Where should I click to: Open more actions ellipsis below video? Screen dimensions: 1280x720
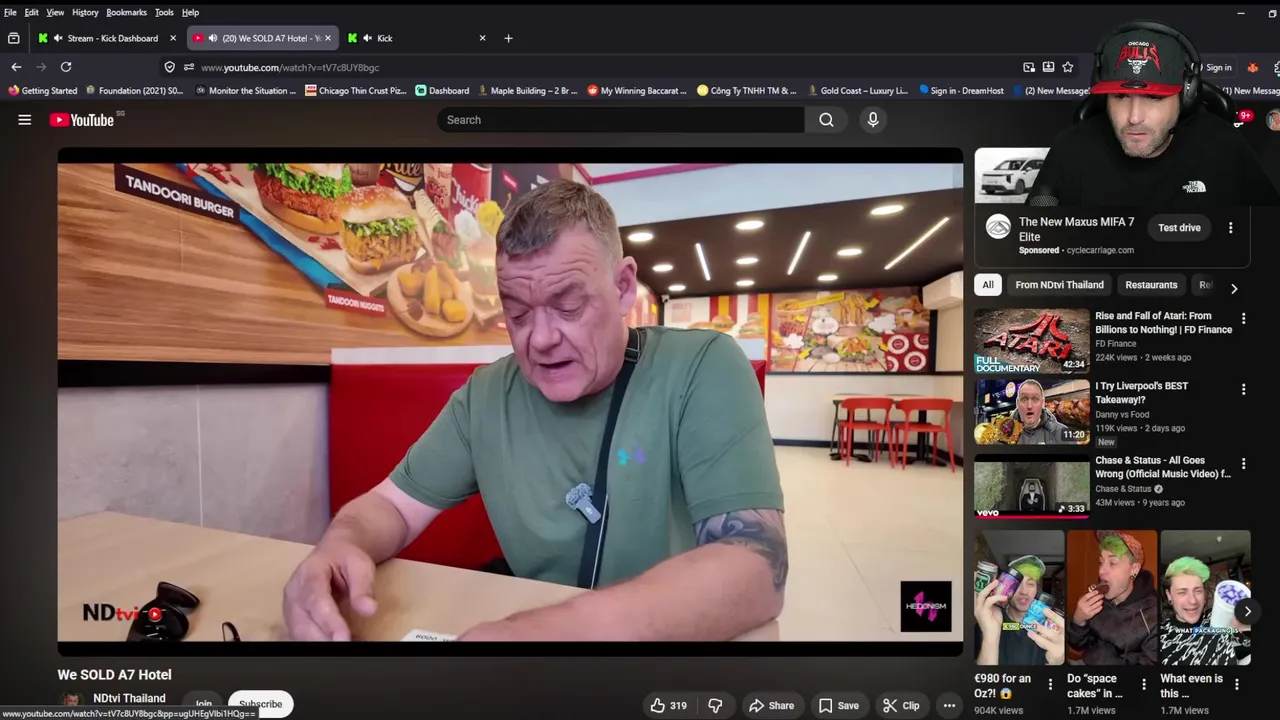tap(949, 705)
